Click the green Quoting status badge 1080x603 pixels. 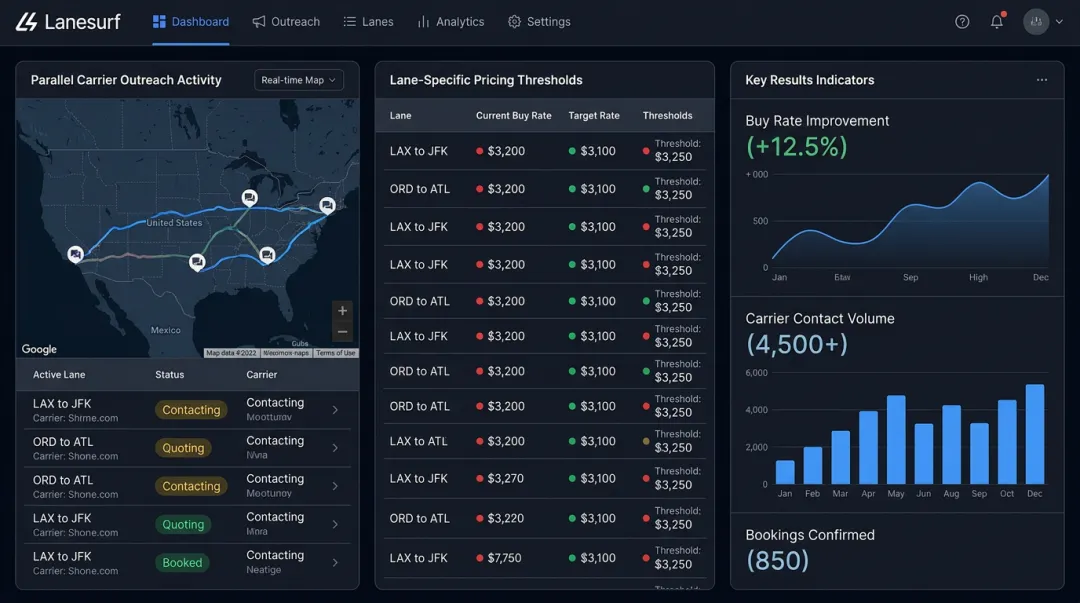pyautogui.click(x=183, y=524)
